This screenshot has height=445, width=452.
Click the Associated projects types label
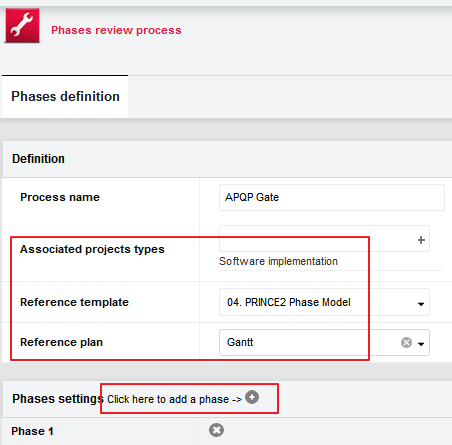pos(92,249)
